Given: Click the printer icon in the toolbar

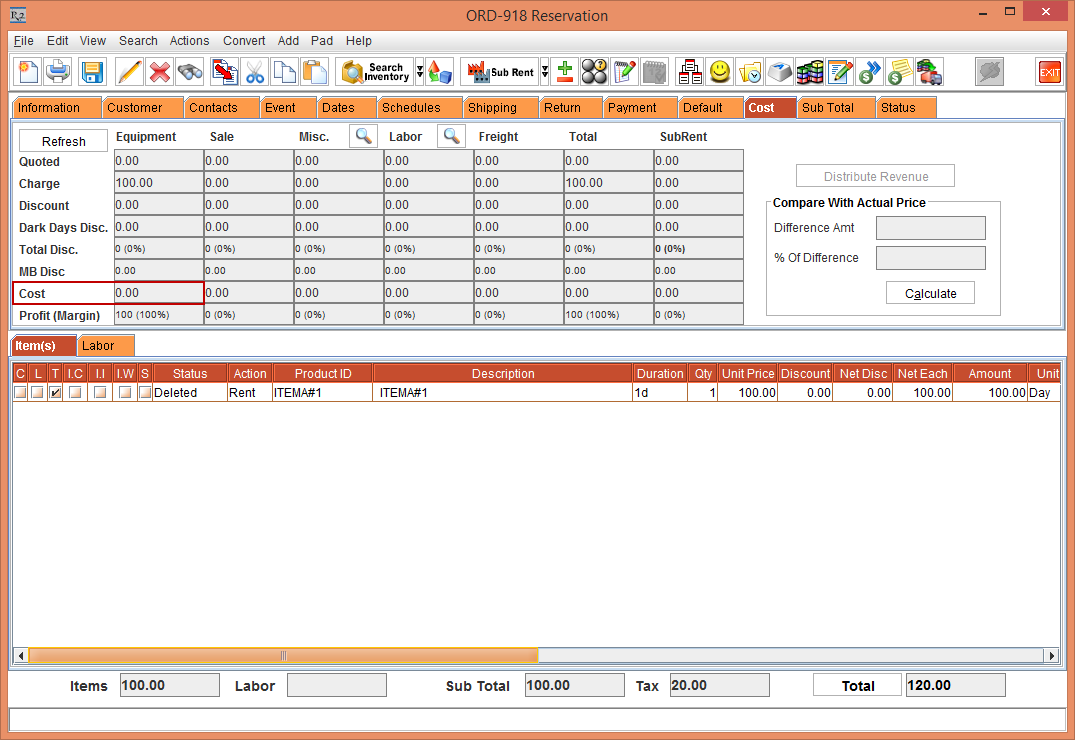Looking at the screenshot, I should (59, 72).
